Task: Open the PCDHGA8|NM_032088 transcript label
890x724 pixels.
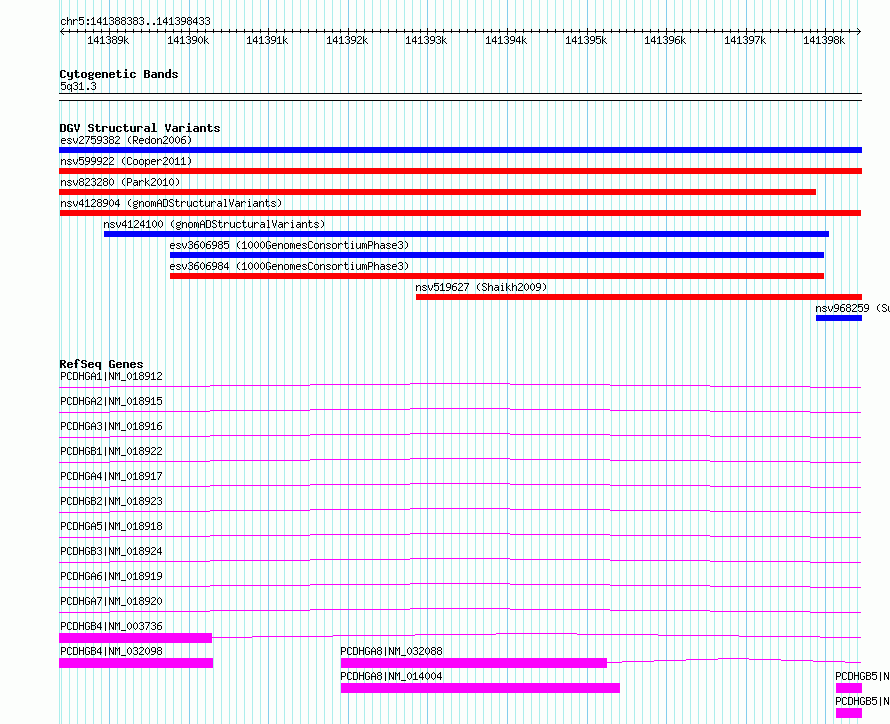Action: 391,651
